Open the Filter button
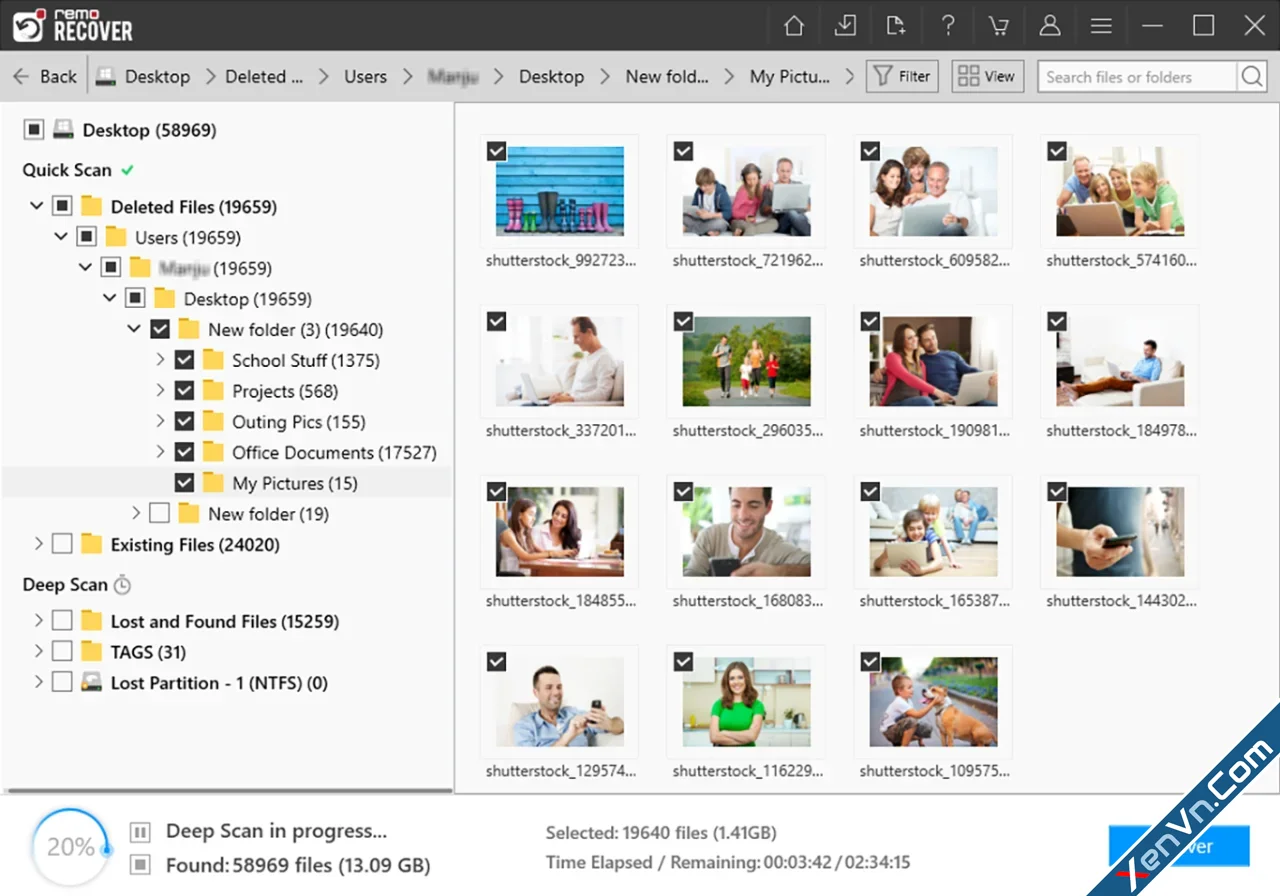Screen dimensions: 1280x896 [902, 76]
